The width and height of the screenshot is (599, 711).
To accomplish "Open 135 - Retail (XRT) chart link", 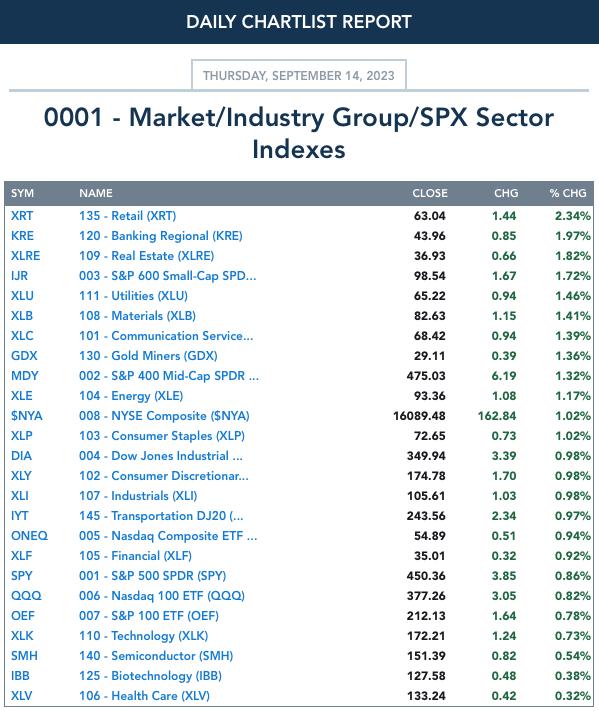I will [x=127, y=216].
